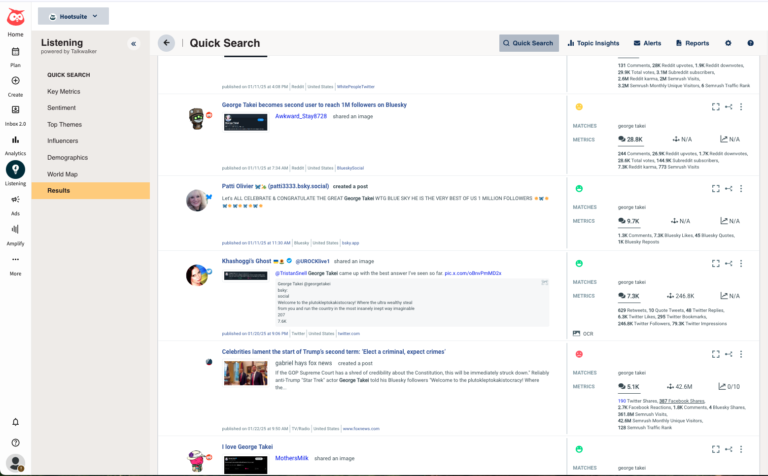Change positive sentiment on Patti Olivier result
Screen dimensions: 768x476
click(579, 189)
